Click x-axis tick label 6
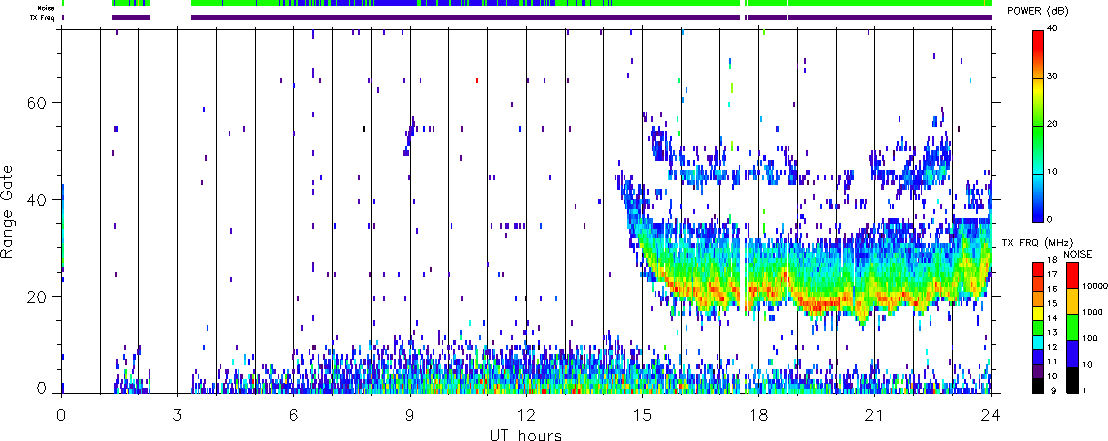Screen dimensions: 1108x441 pyautogui.click(x=293, y=414)
